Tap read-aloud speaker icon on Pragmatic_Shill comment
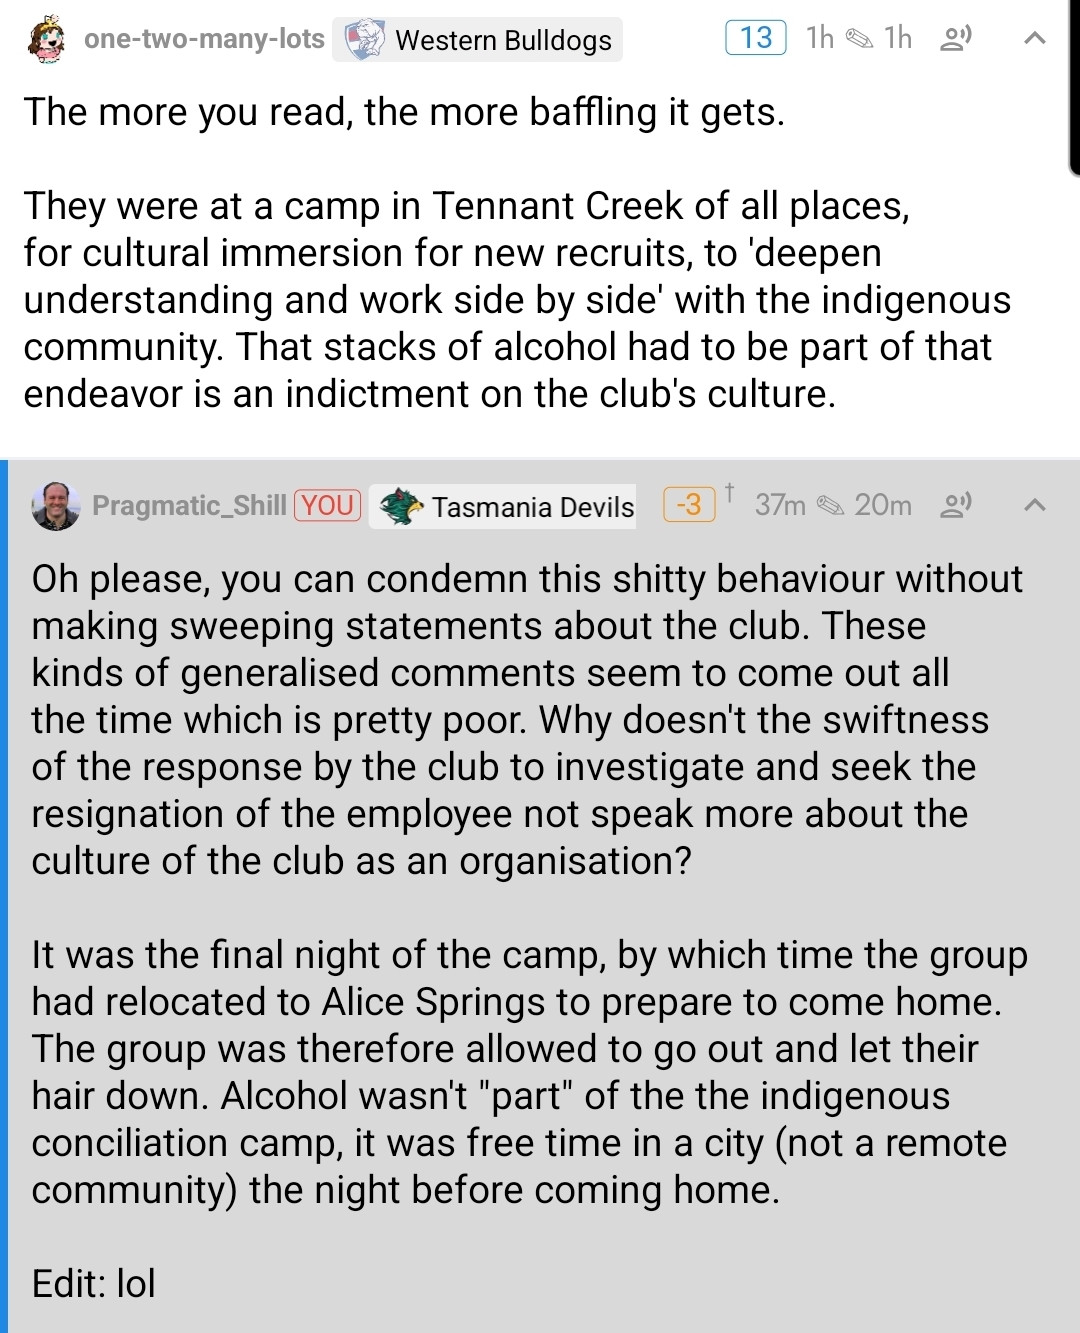Screen dimensions: 1080x1333 (x=956, y=505)
